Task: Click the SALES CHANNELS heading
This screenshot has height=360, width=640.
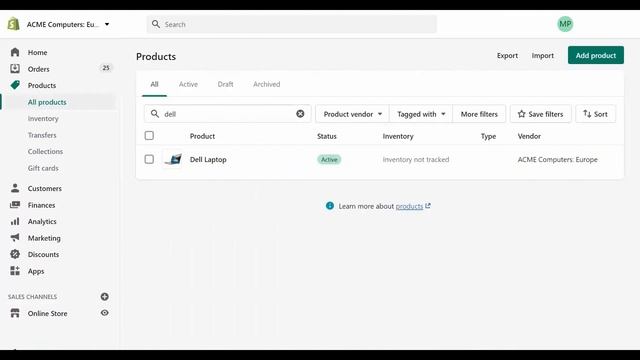Action: [33, 297]
